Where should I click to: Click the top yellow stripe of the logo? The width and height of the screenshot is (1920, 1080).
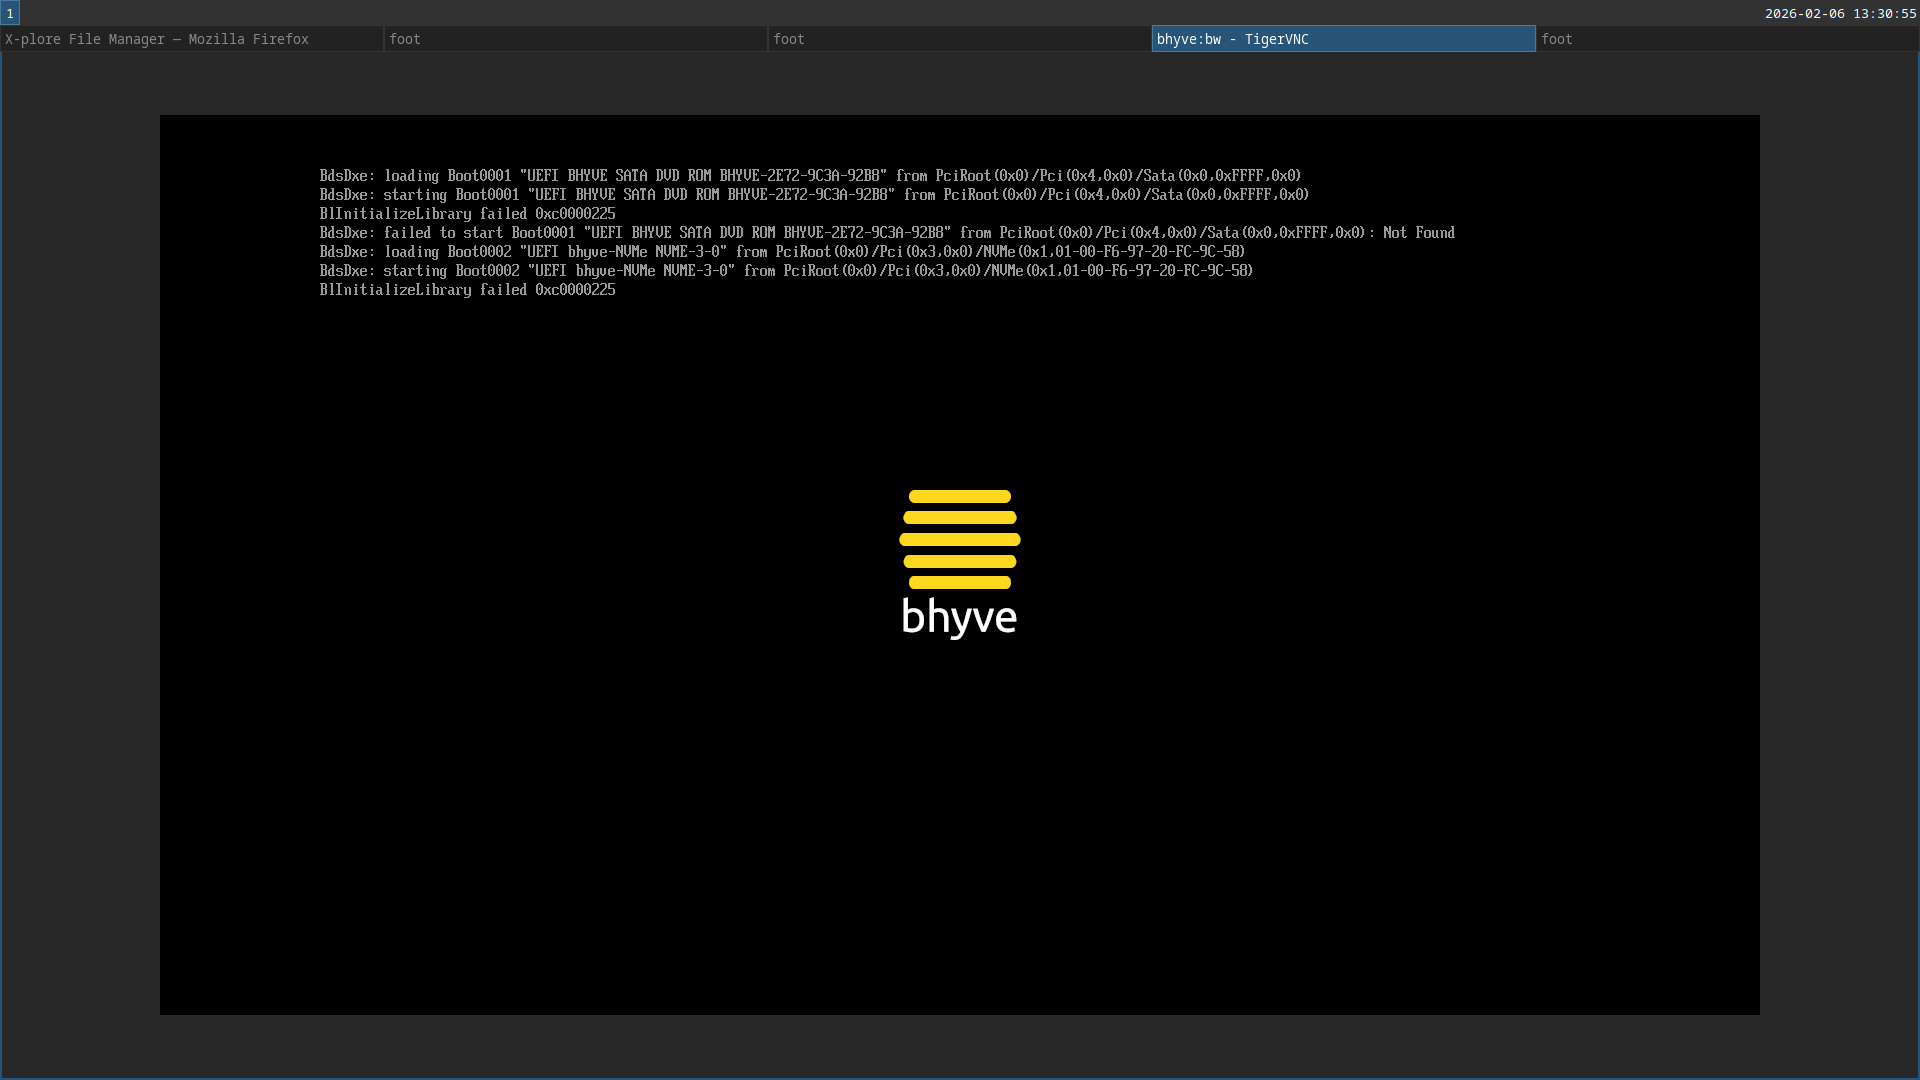[959, 496]
